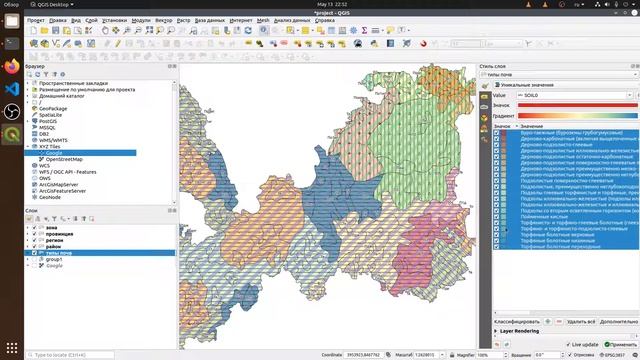Click the Type to locate search field
The height and width of the screenshot is (360, 640).
(x=70, y=355)
